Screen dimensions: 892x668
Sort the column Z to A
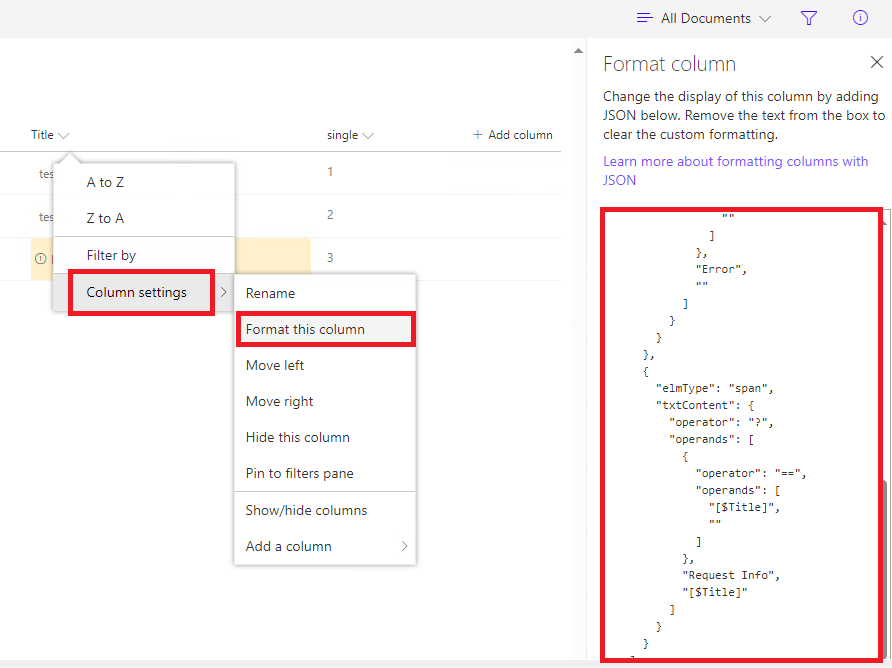tap(144, 218)
